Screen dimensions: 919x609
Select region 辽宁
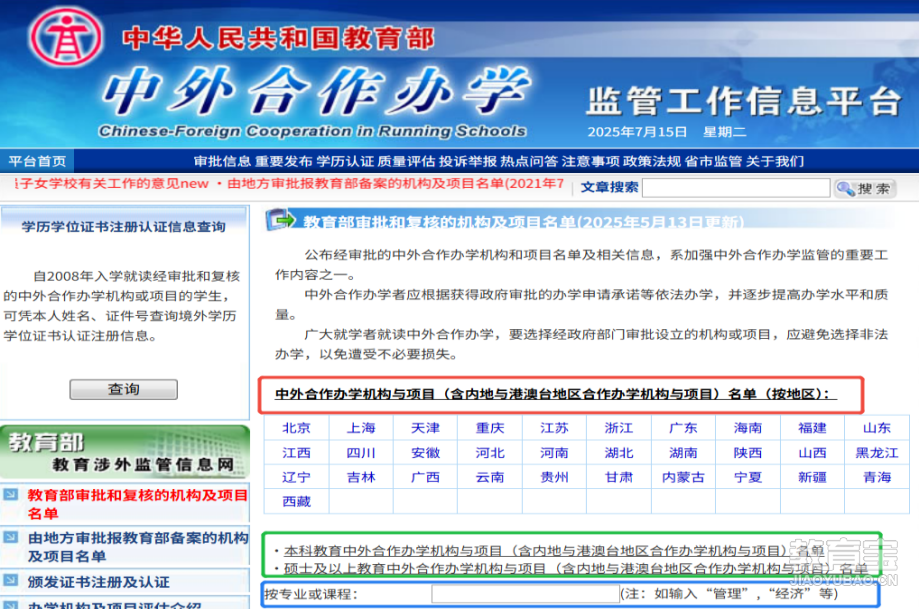[x=297, y=477]
